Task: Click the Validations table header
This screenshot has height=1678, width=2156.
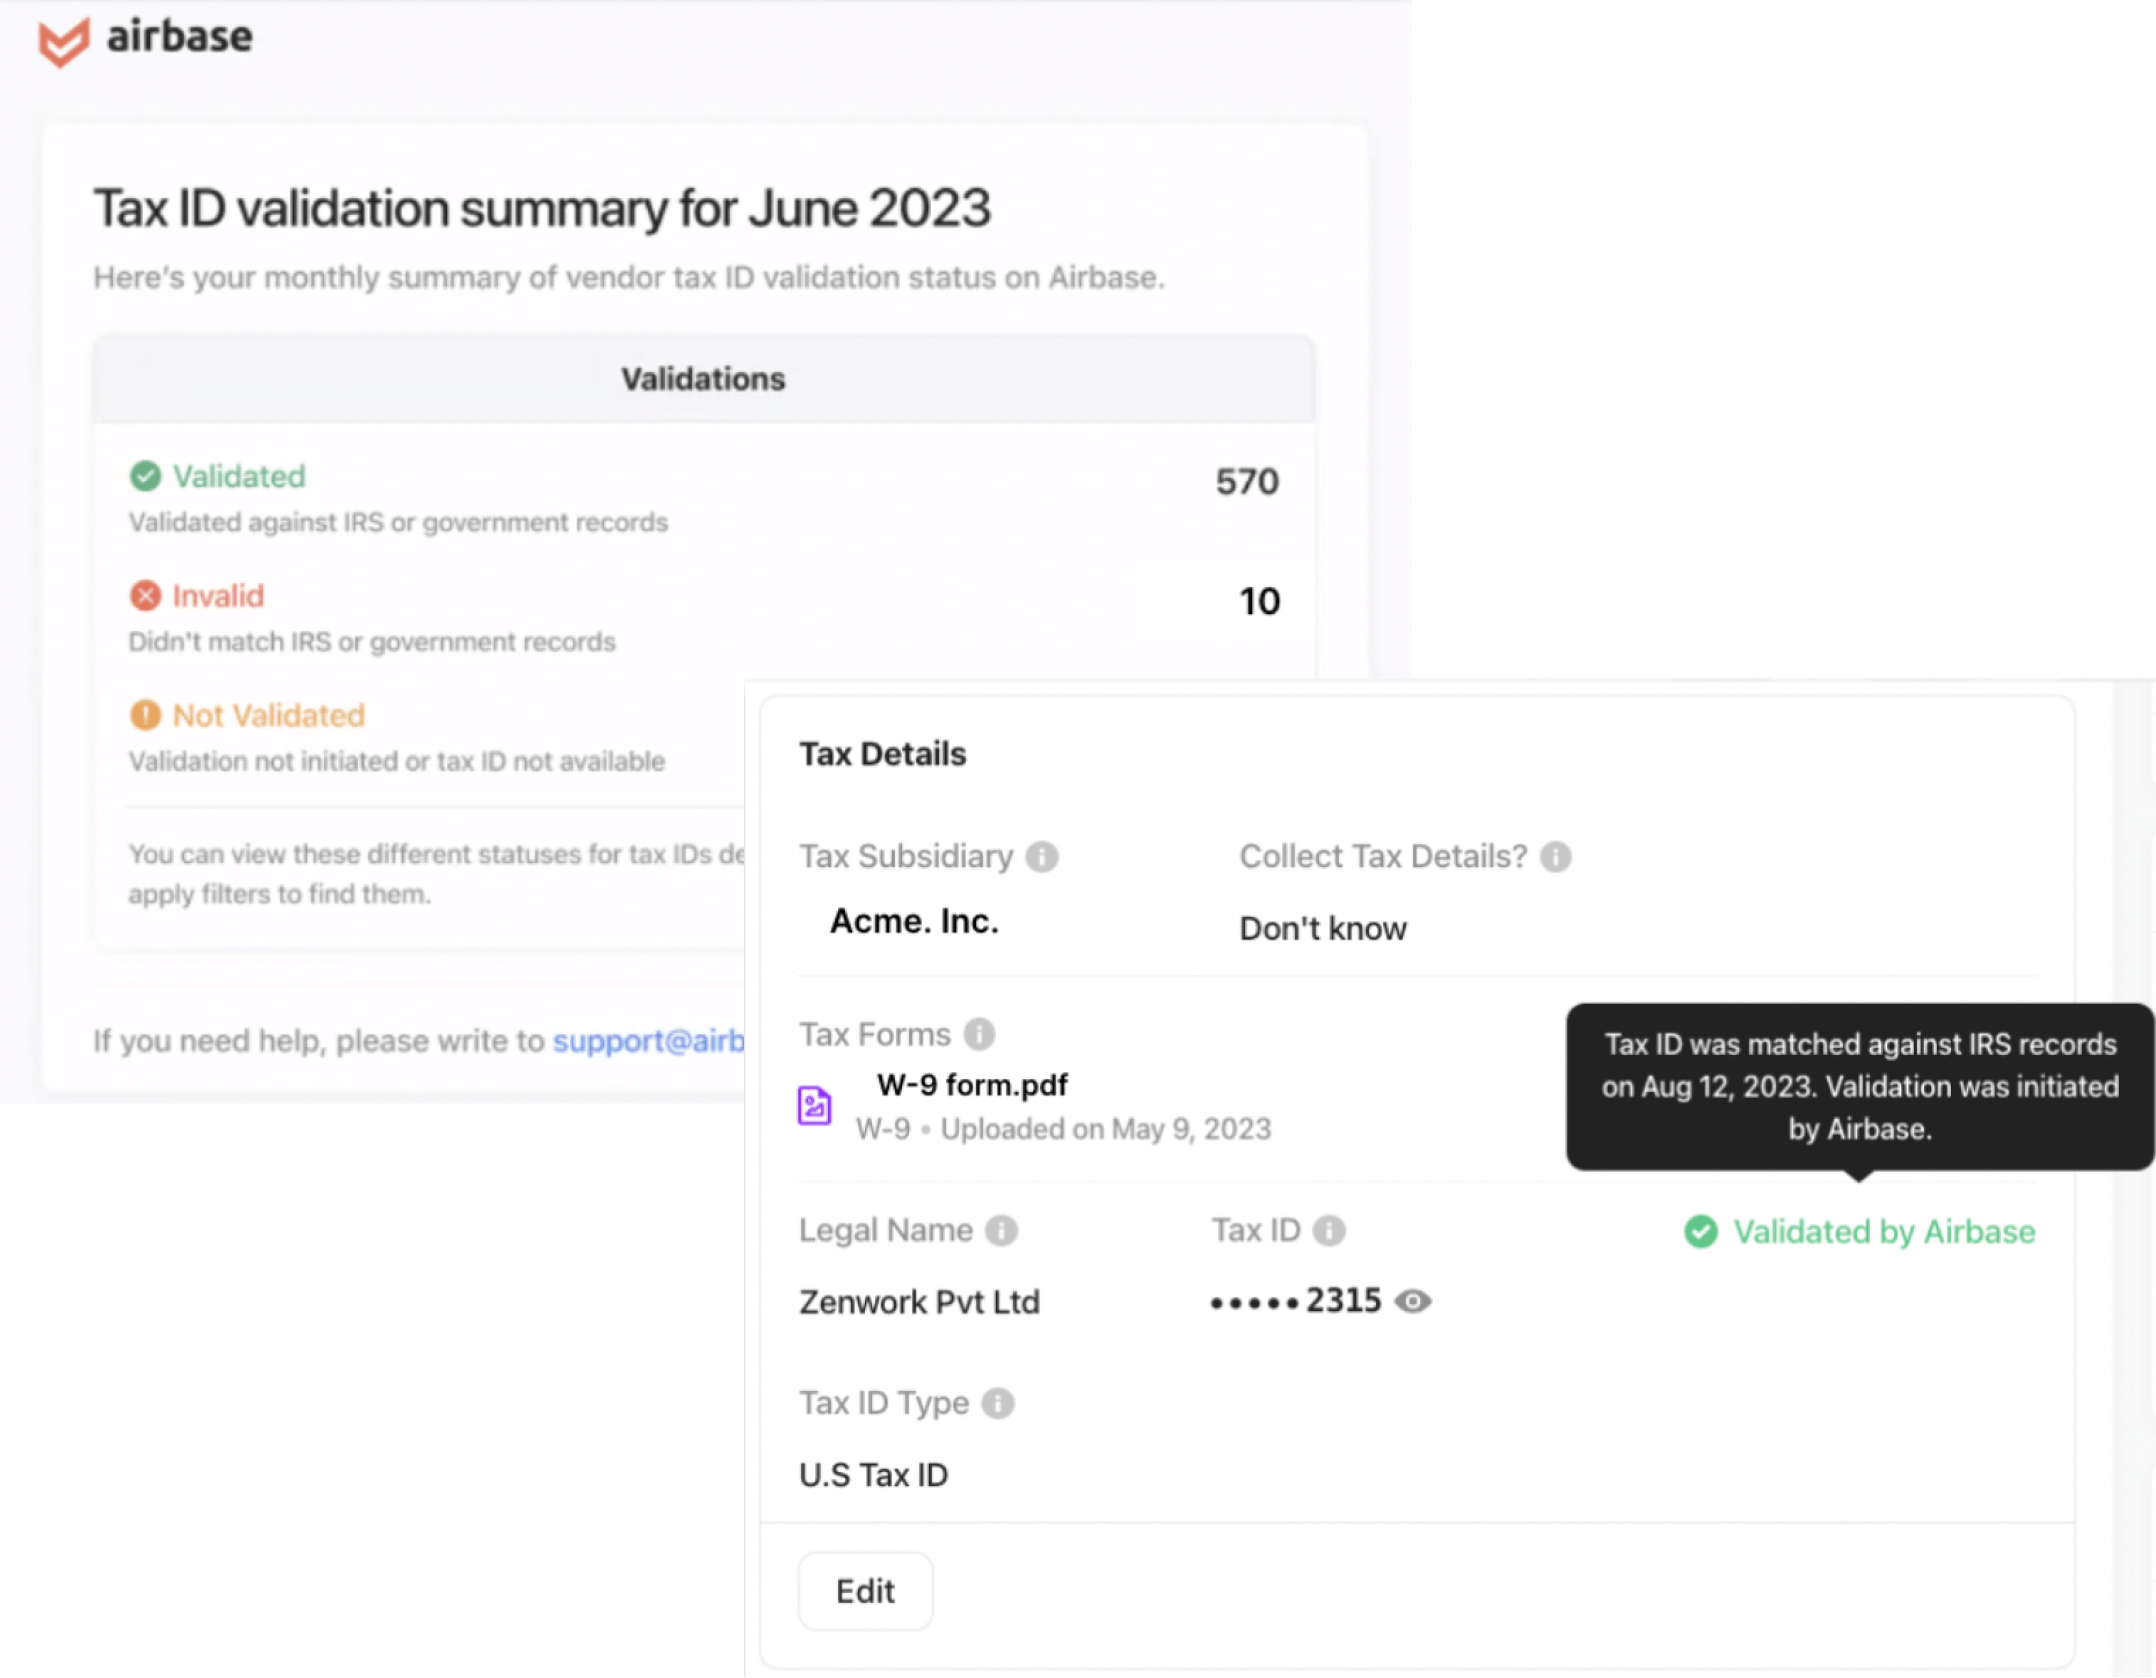Action: pos(703,379)
